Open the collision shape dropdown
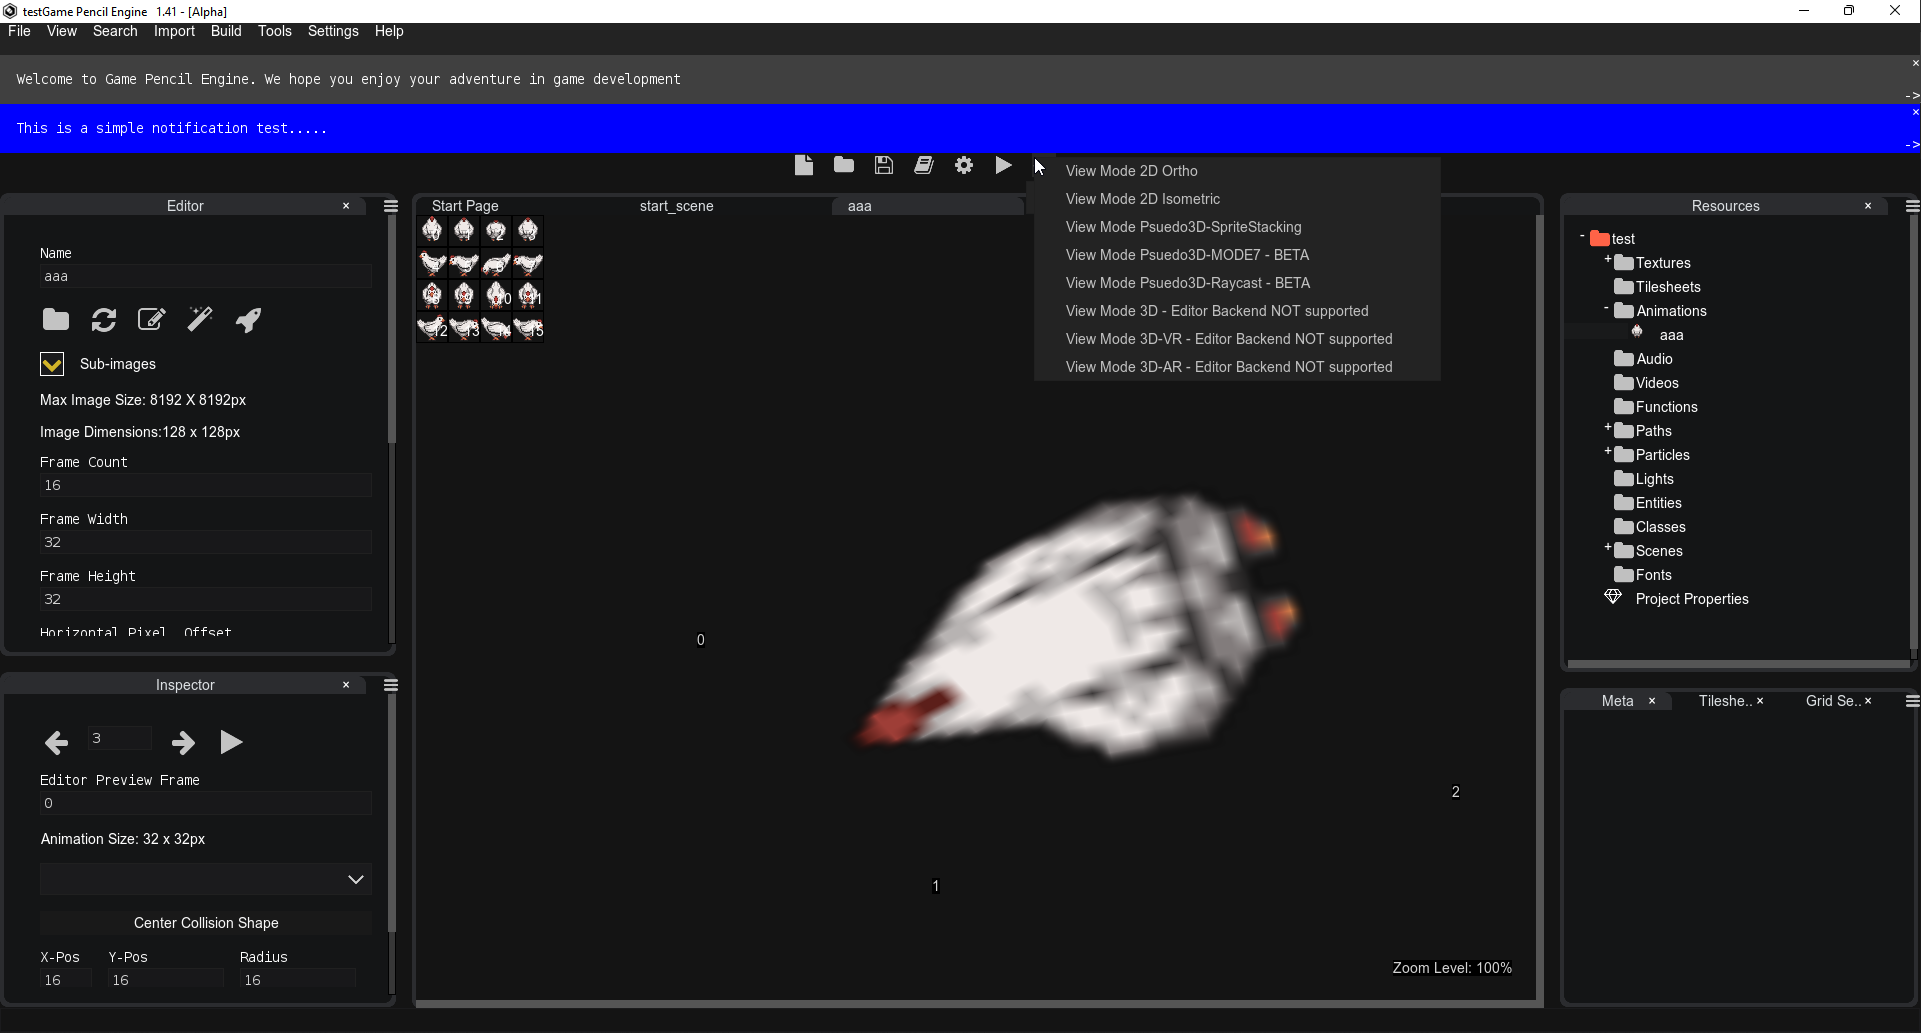Screen dimensions: 1921x1033 click(206, 879)
